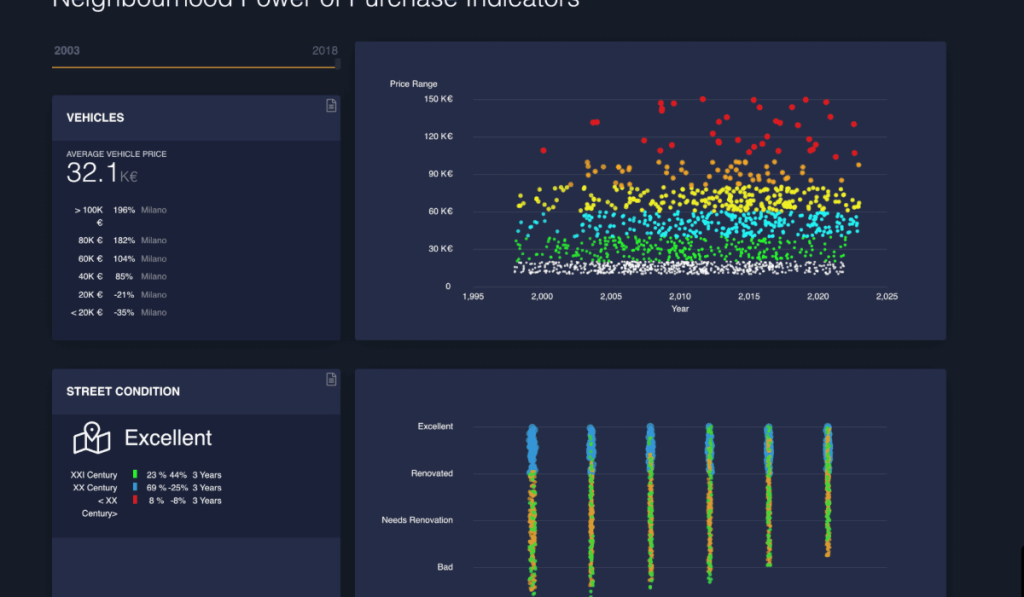This screenshot has height=597, width=1024.
Task: Click the Price Range chart label
Action: click(413, 84)
